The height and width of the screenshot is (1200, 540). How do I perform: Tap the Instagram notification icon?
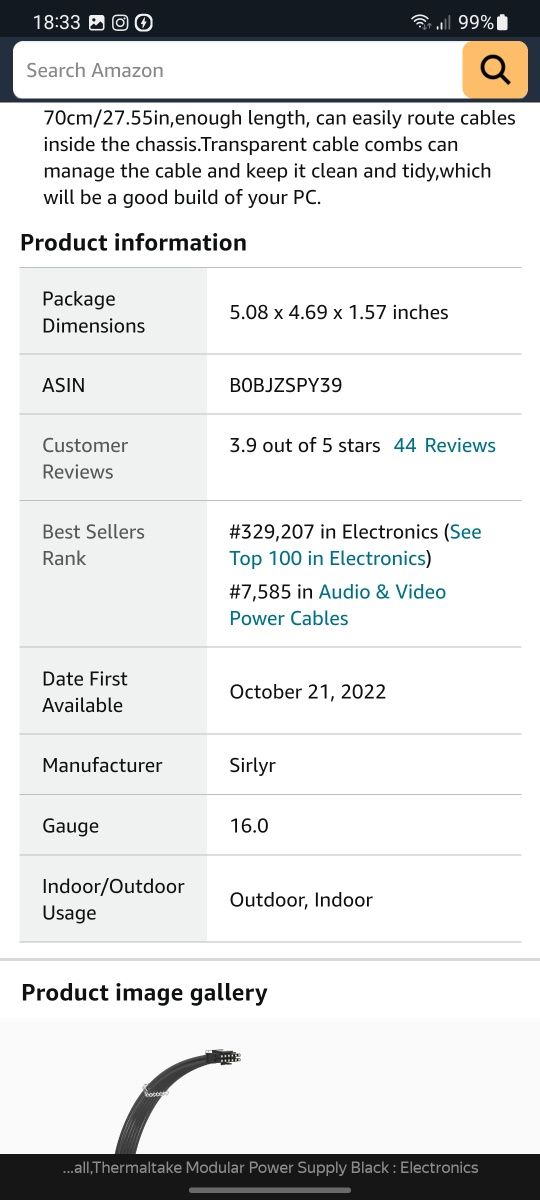(x=120, y=22)
